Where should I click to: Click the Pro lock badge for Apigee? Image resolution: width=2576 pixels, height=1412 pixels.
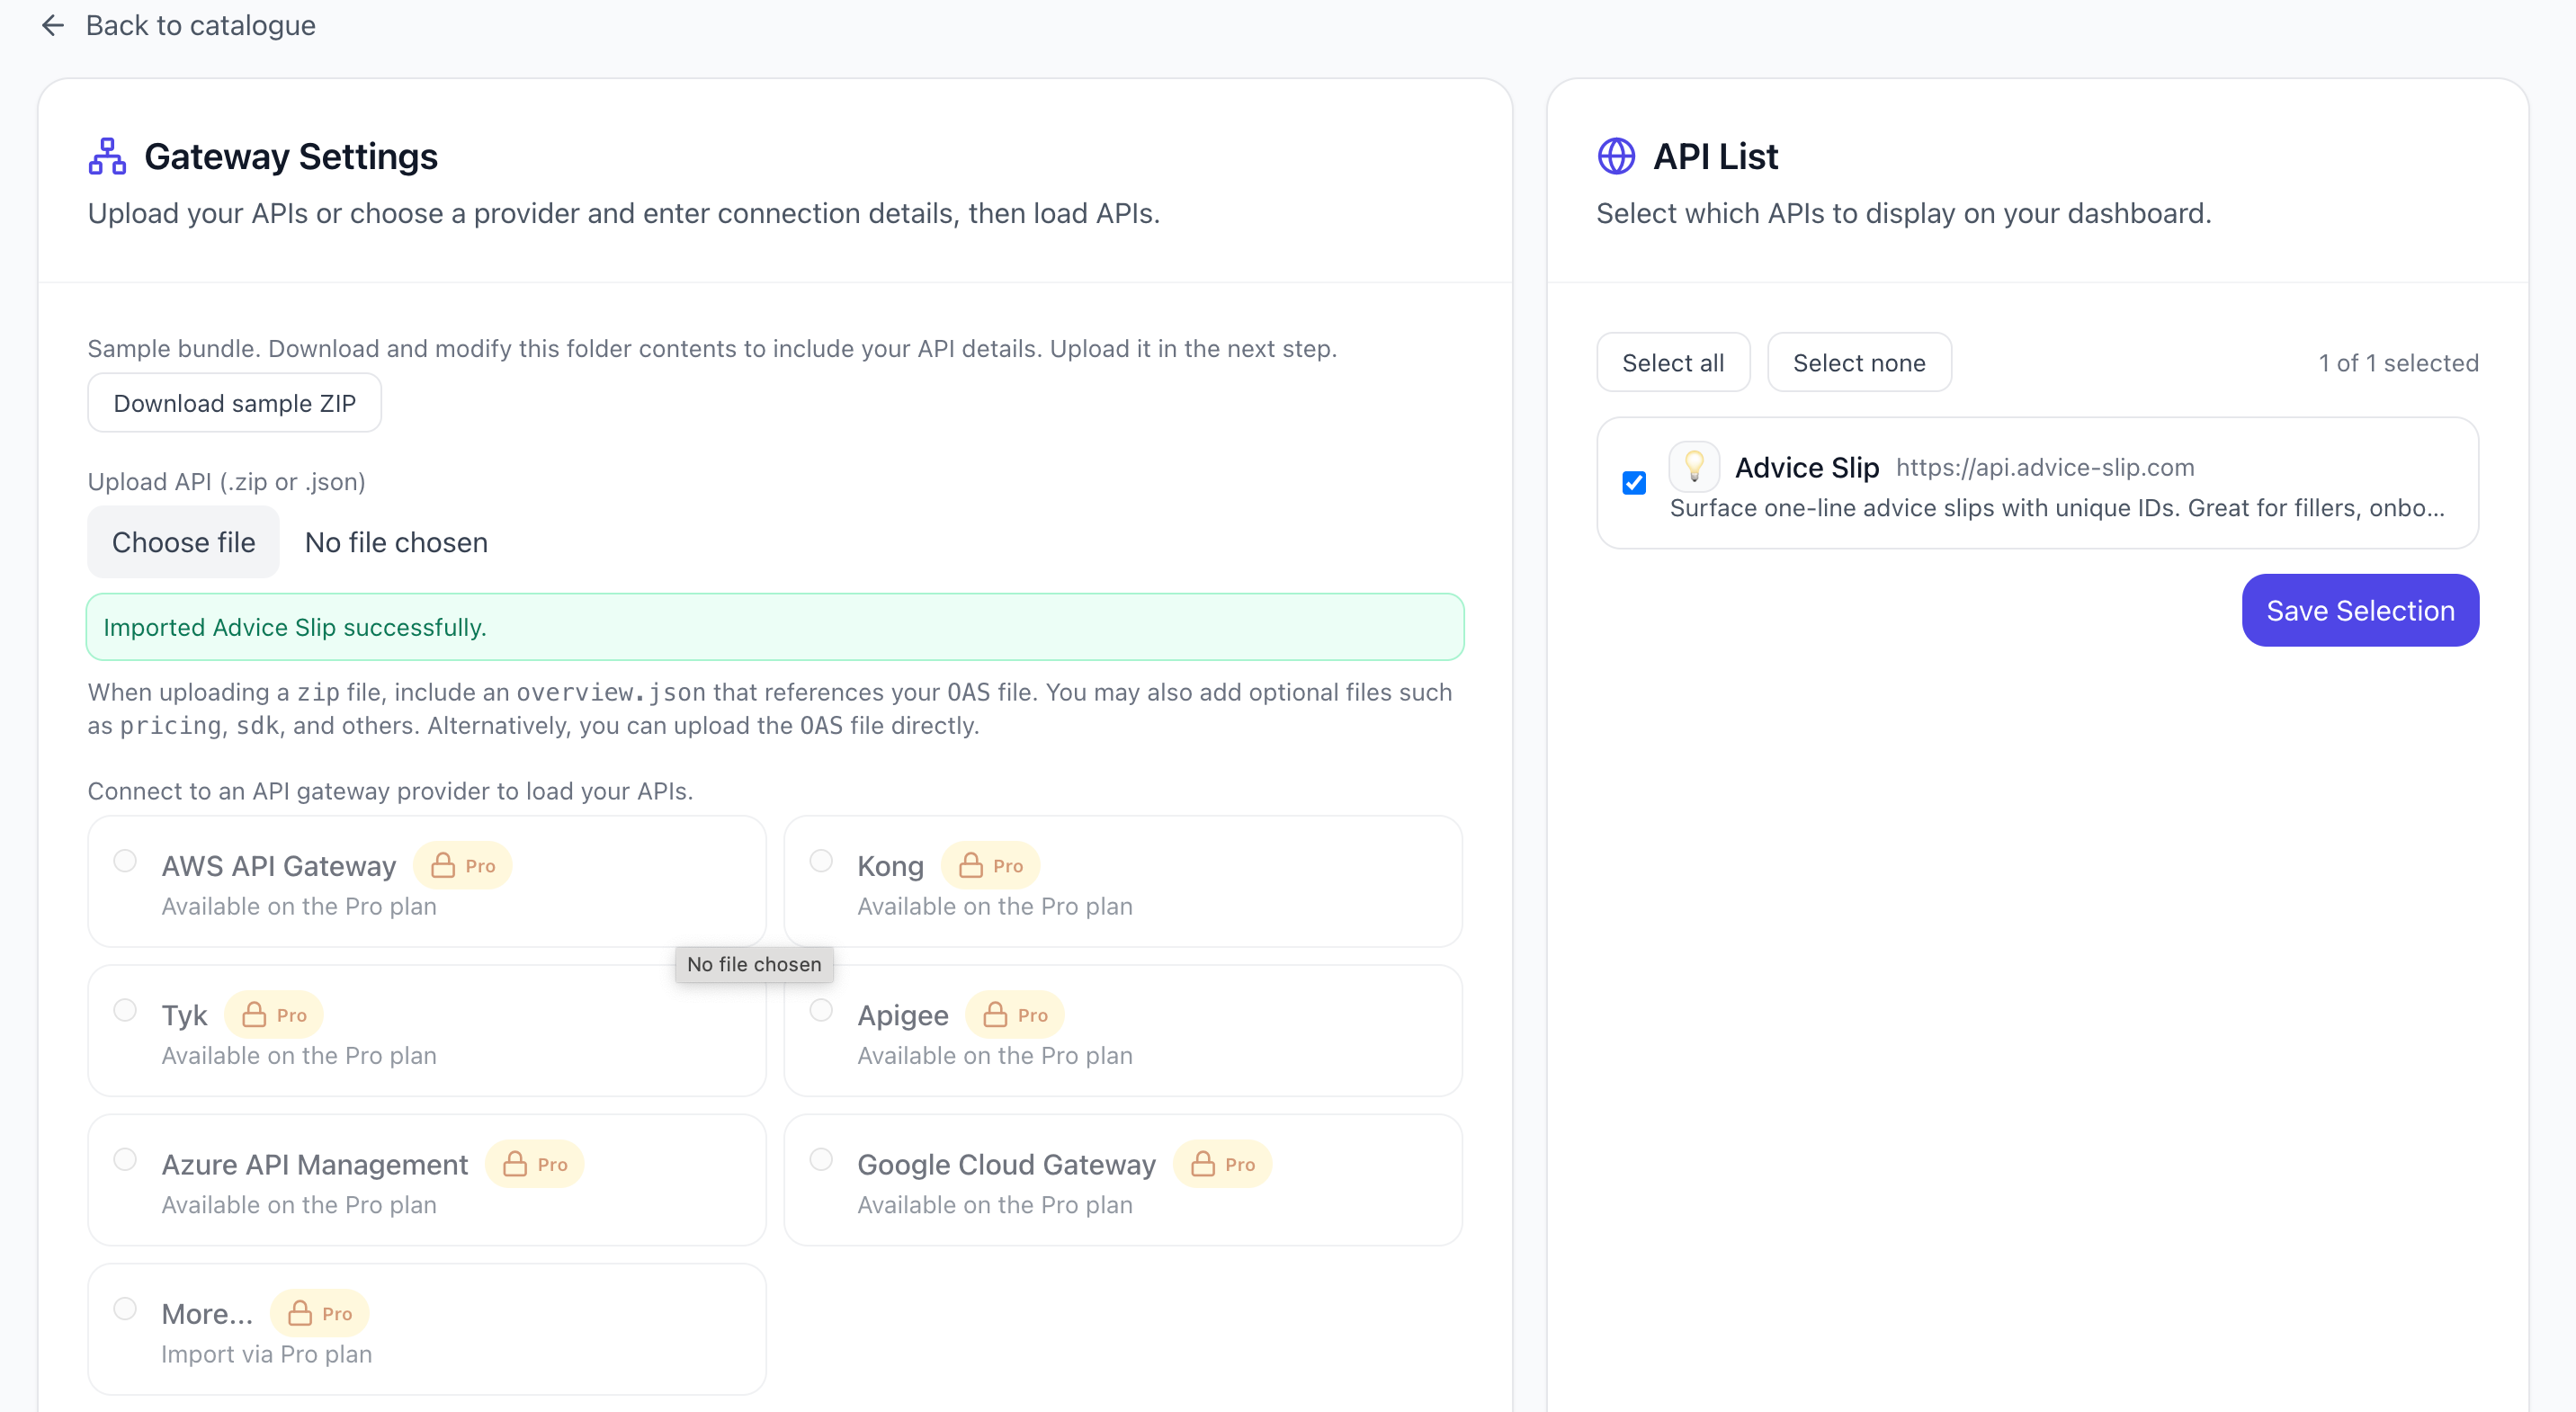pos(1014,1015)
